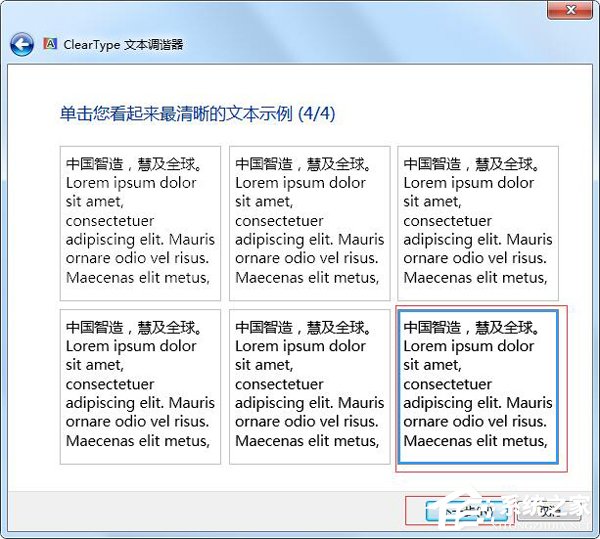Close the ClearType text tuner window
Viewport: 600px width, 539px height.
[x=570, y=10]
